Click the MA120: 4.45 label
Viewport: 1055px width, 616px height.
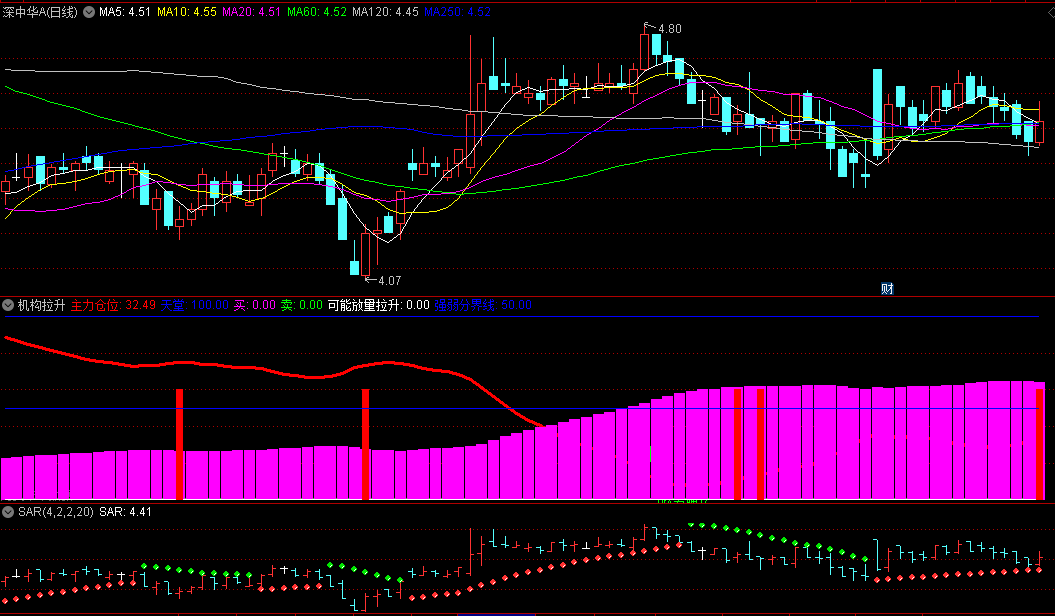(x=385, y=12)
